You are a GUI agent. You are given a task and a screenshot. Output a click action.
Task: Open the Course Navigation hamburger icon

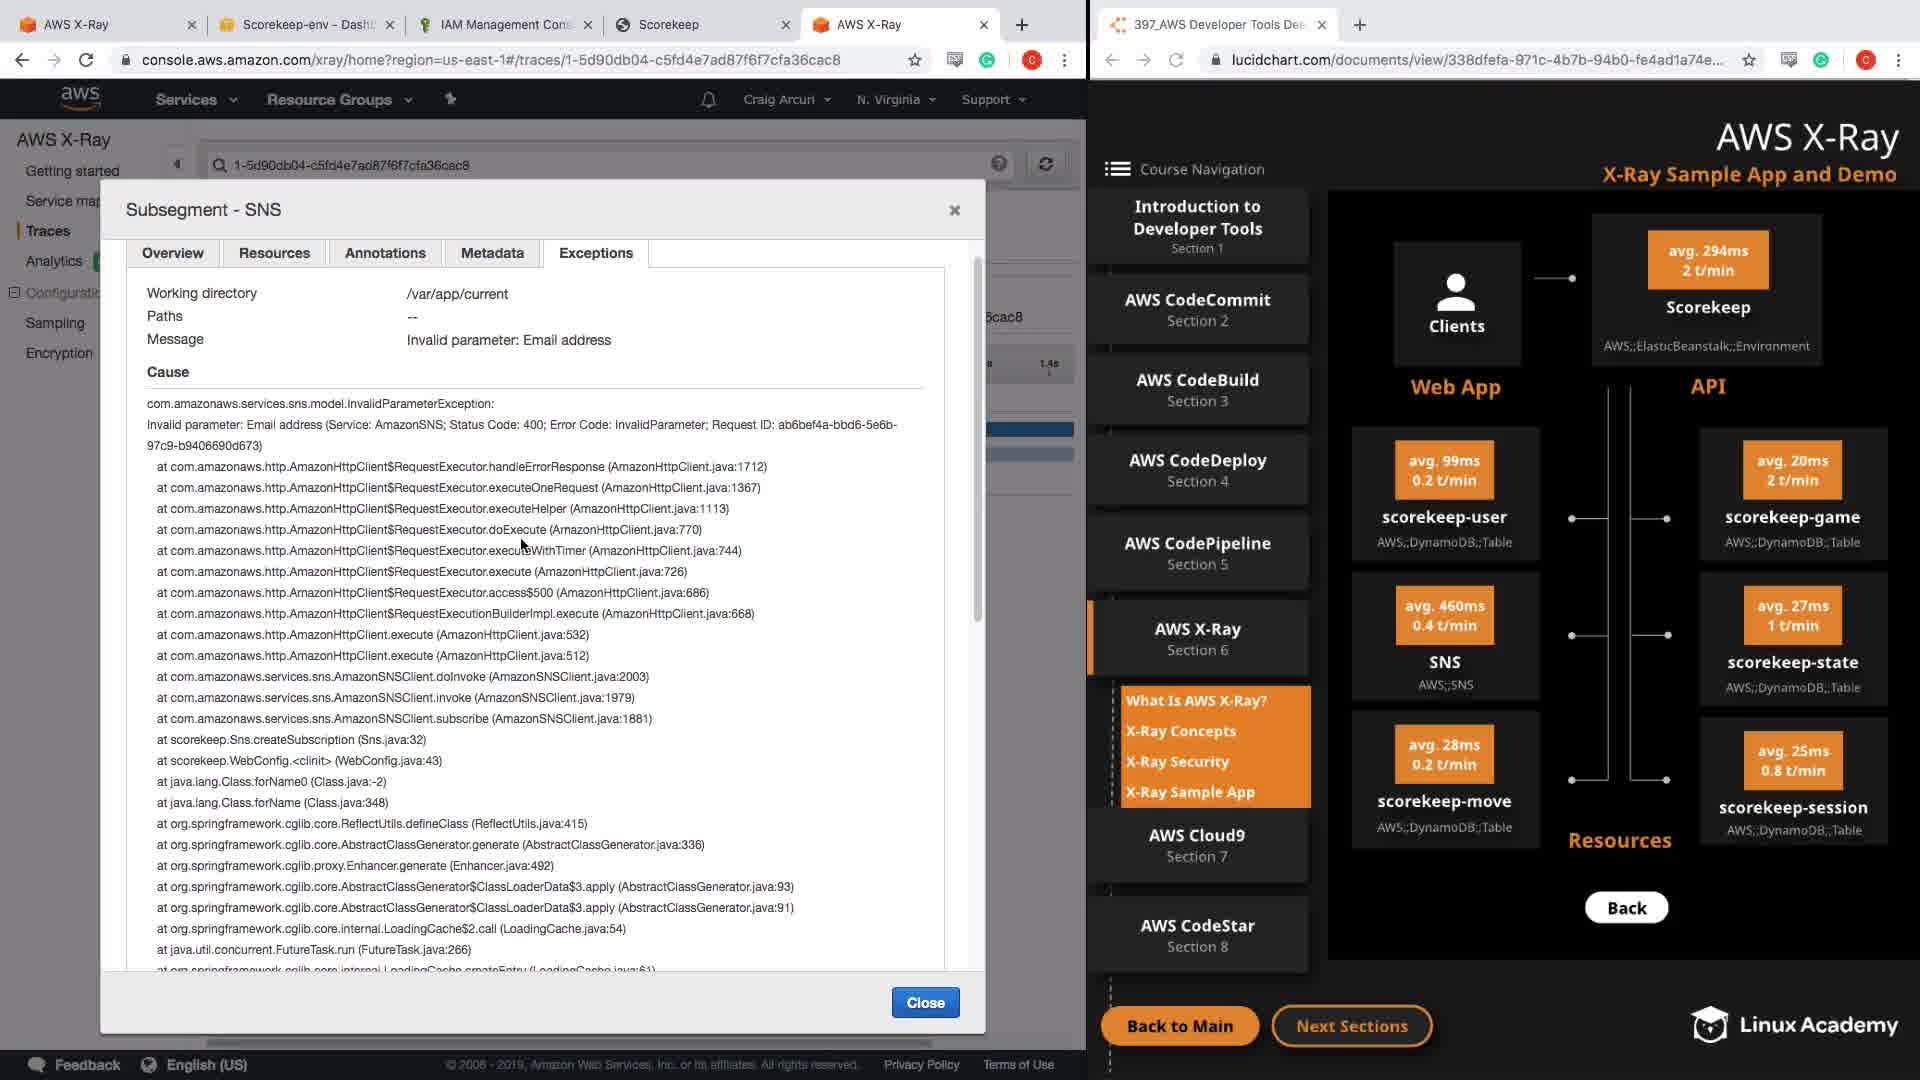[1117, 169]
